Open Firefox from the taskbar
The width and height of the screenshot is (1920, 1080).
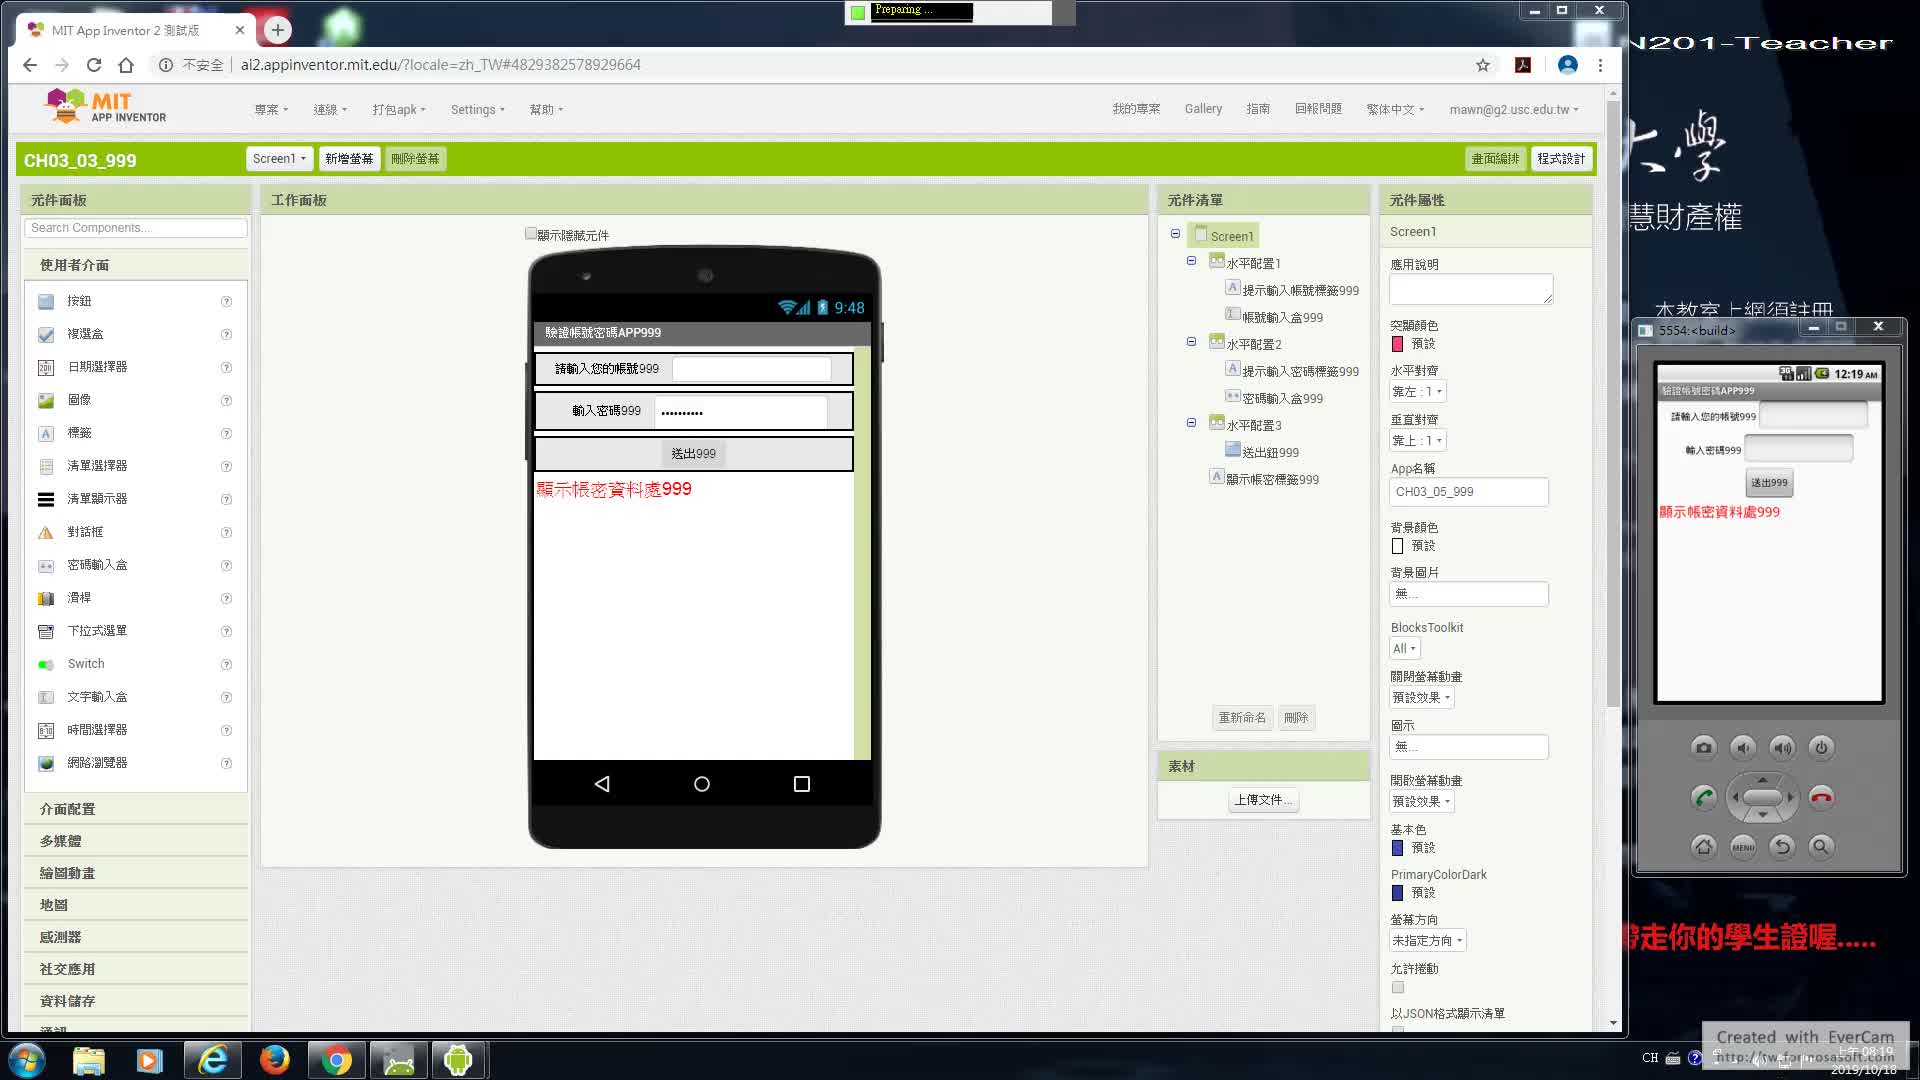[274, 1060]
